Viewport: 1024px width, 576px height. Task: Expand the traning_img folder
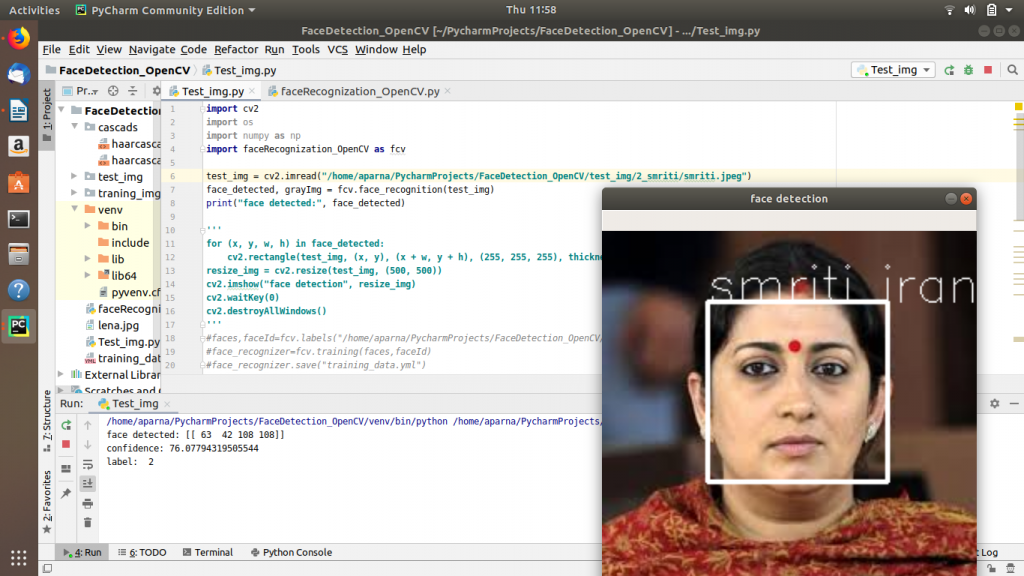click(x=74, y=193)
